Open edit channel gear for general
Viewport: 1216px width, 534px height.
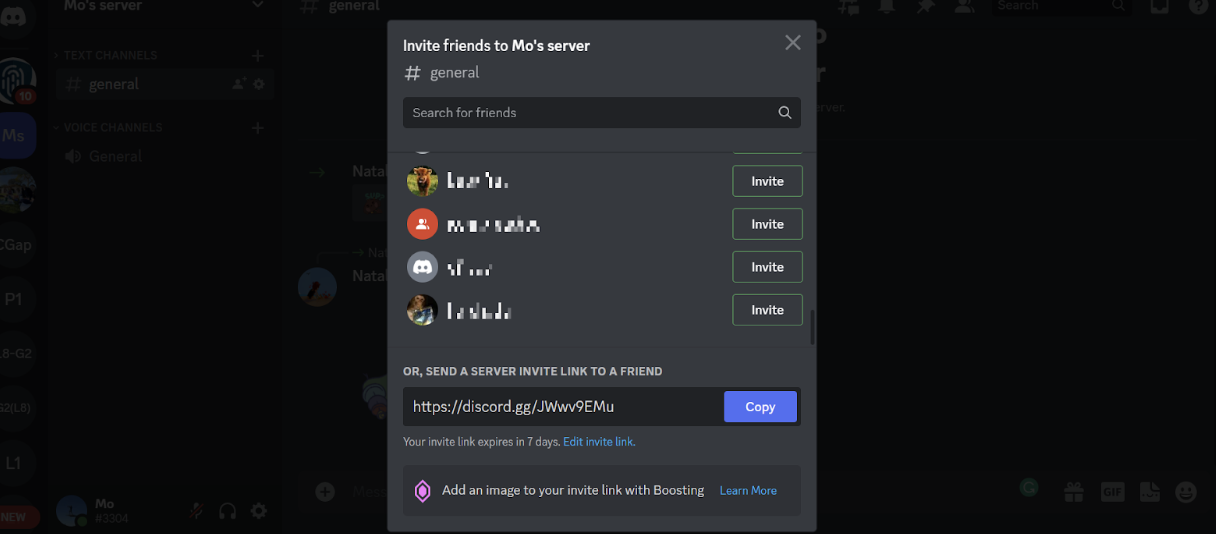(x=259, y=84)
